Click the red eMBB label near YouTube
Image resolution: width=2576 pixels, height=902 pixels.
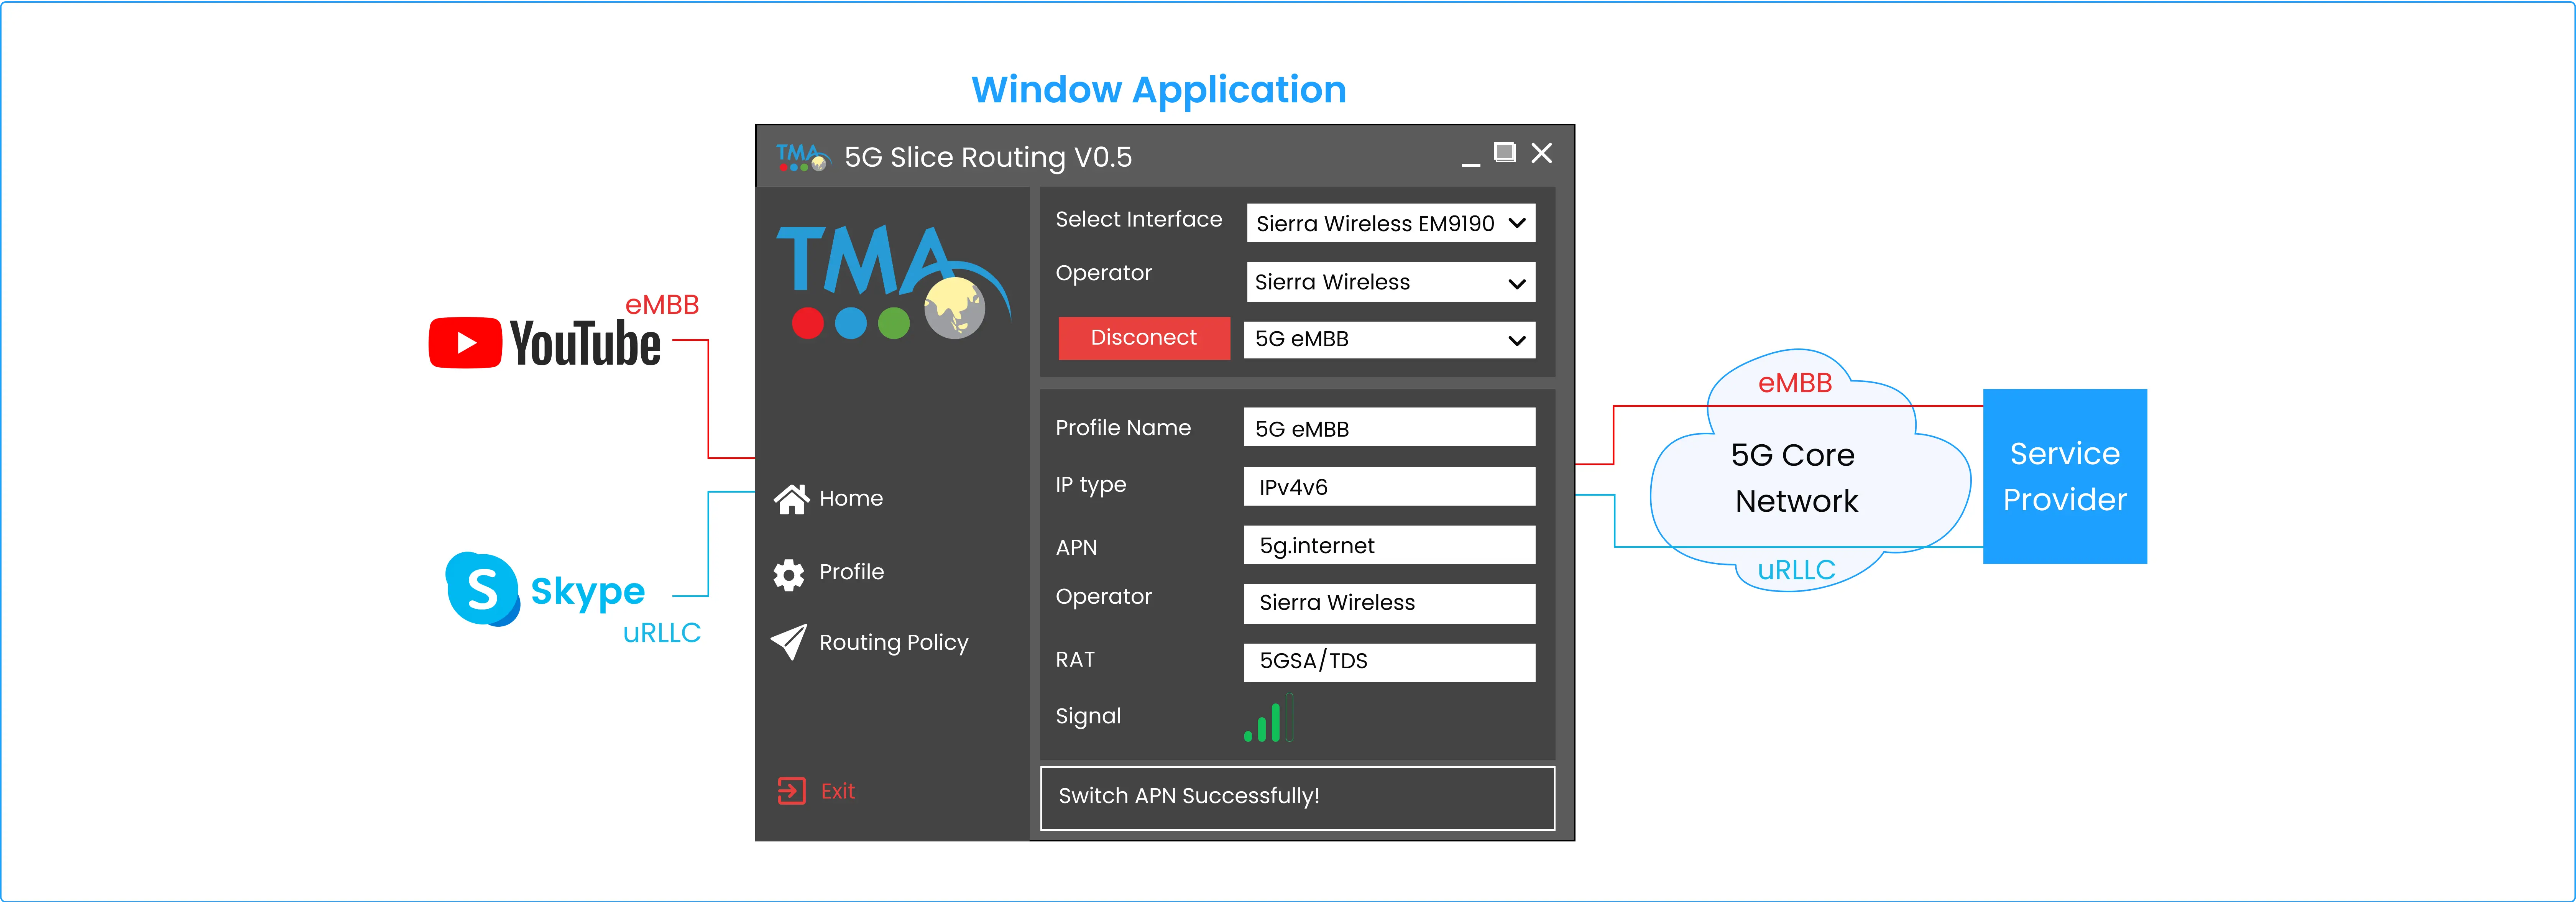pyautogui.click(x=662, y=305)
